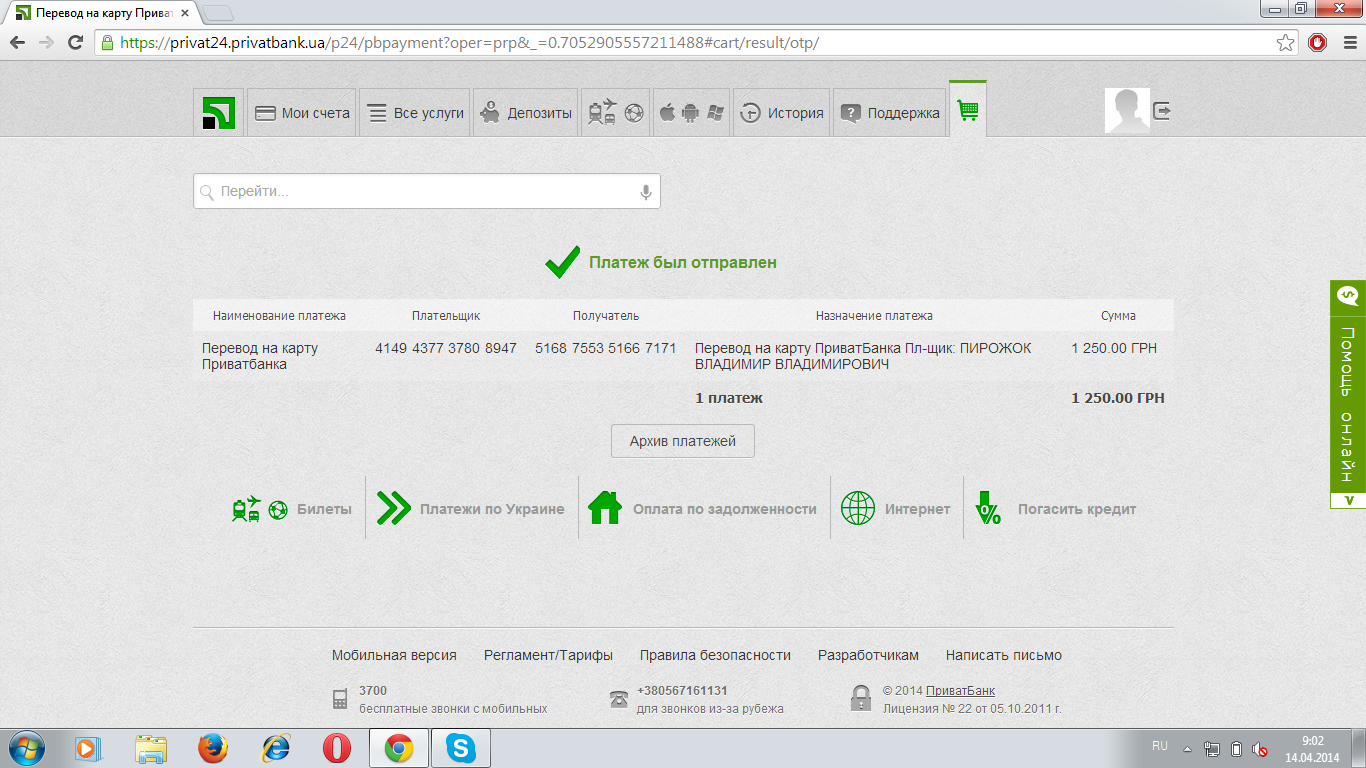Click the ПриватБанк copyright link
1366x768 pixels.
click(960, 691)
